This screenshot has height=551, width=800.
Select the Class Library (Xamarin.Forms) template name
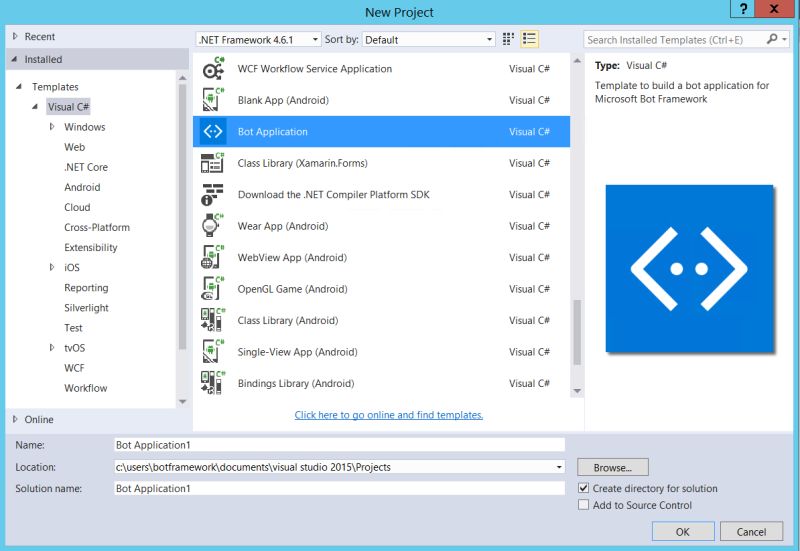pyautogui.click(x=303, y=163)
